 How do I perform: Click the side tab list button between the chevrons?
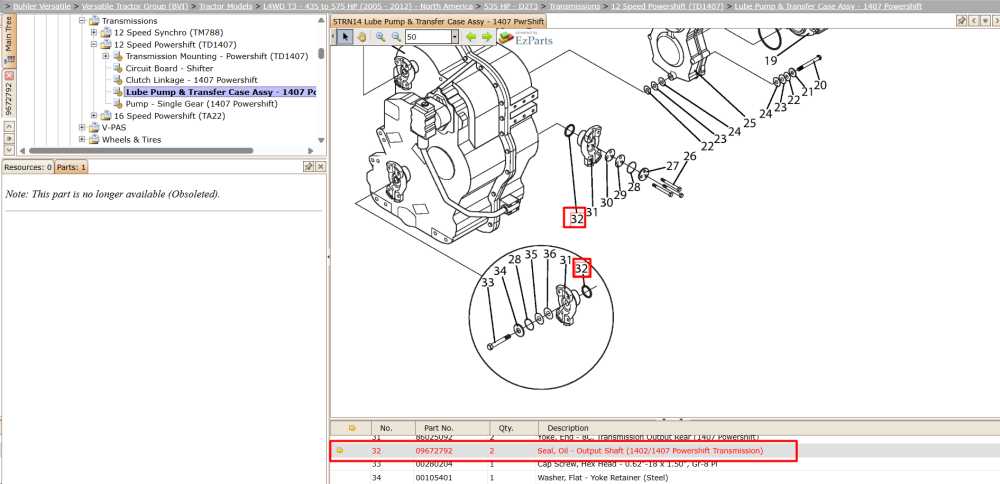pos(9,138)
